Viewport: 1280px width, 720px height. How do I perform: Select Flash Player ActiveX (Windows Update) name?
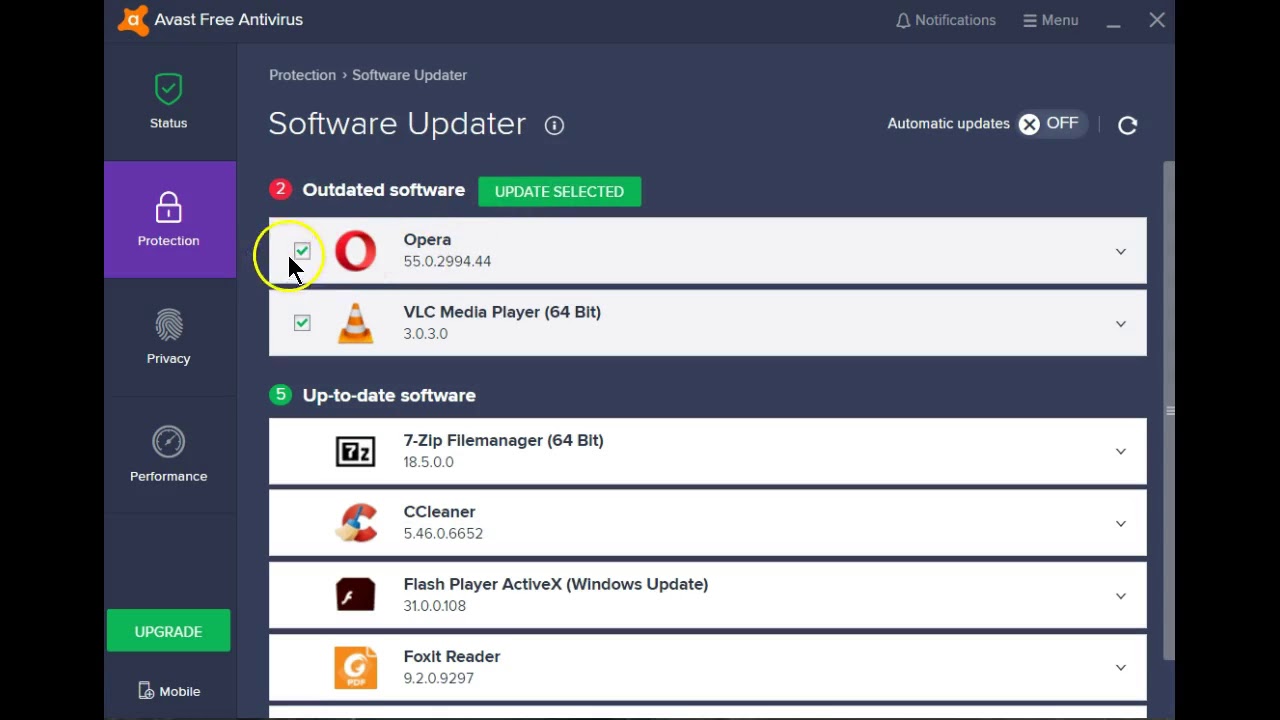coord(555,584)
